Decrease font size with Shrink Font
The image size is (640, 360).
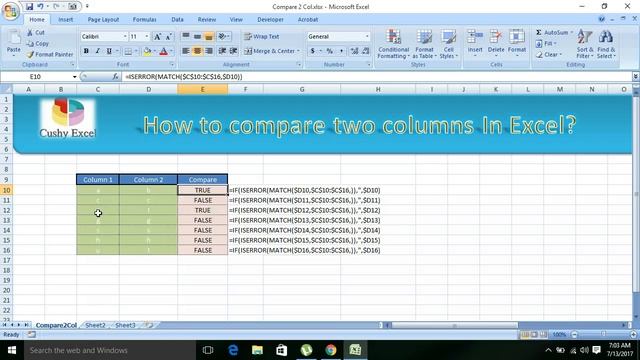point(168,37)
